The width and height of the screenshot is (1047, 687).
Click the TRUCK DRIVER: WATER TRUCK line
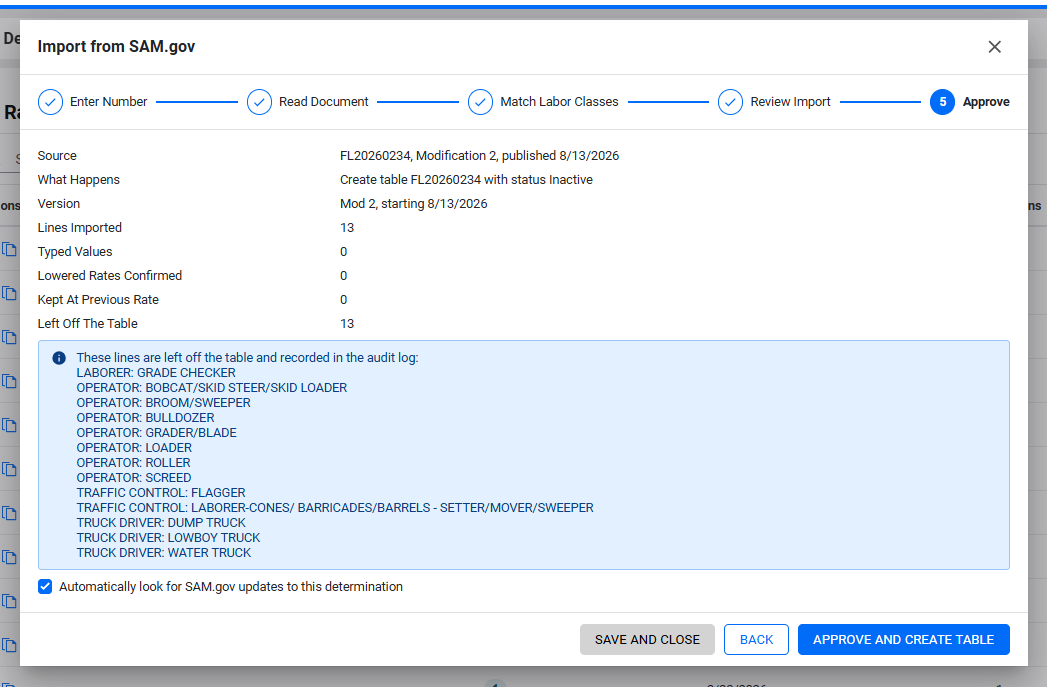click(164, 553)
